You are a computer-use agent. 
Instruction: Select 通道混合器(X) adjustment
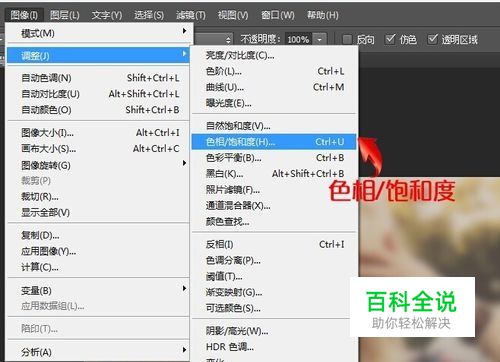[x=274, y=205]
